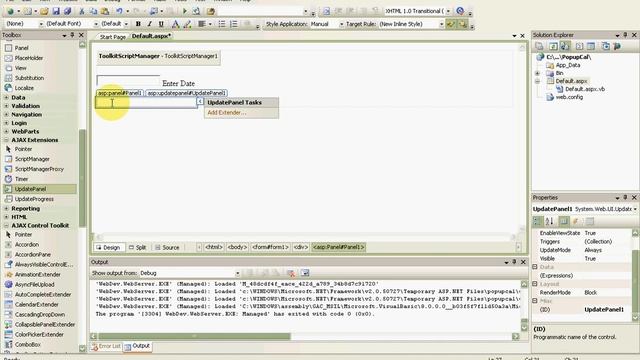Toggle word wrap icon in Output panel

[x=305, y=273]
